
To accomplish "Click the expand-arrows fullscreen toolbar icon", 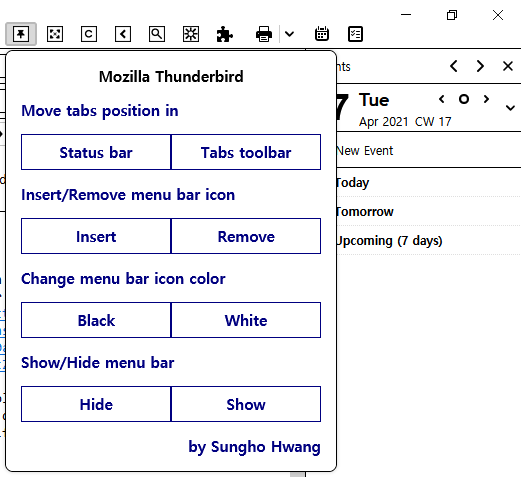I will pos(55,34).
